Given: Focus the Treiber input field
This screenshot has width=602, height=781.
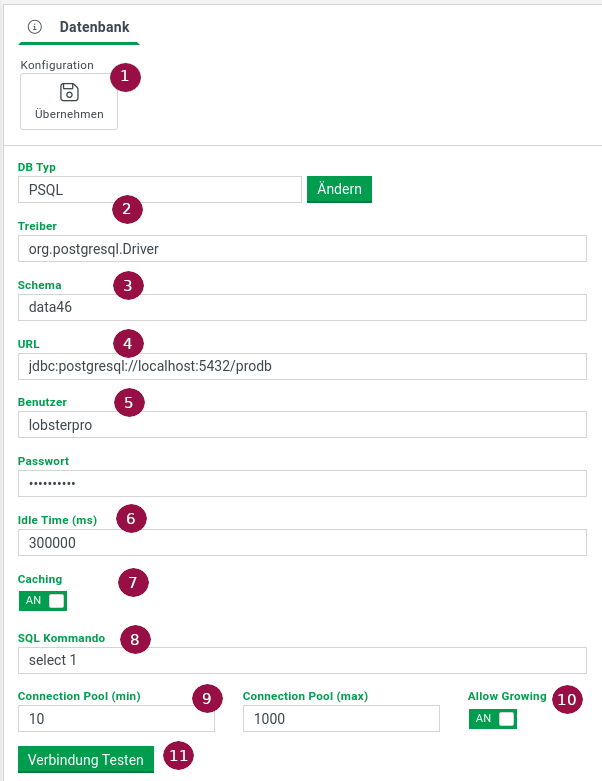Looking at the screenshot, I should (301, 249).
